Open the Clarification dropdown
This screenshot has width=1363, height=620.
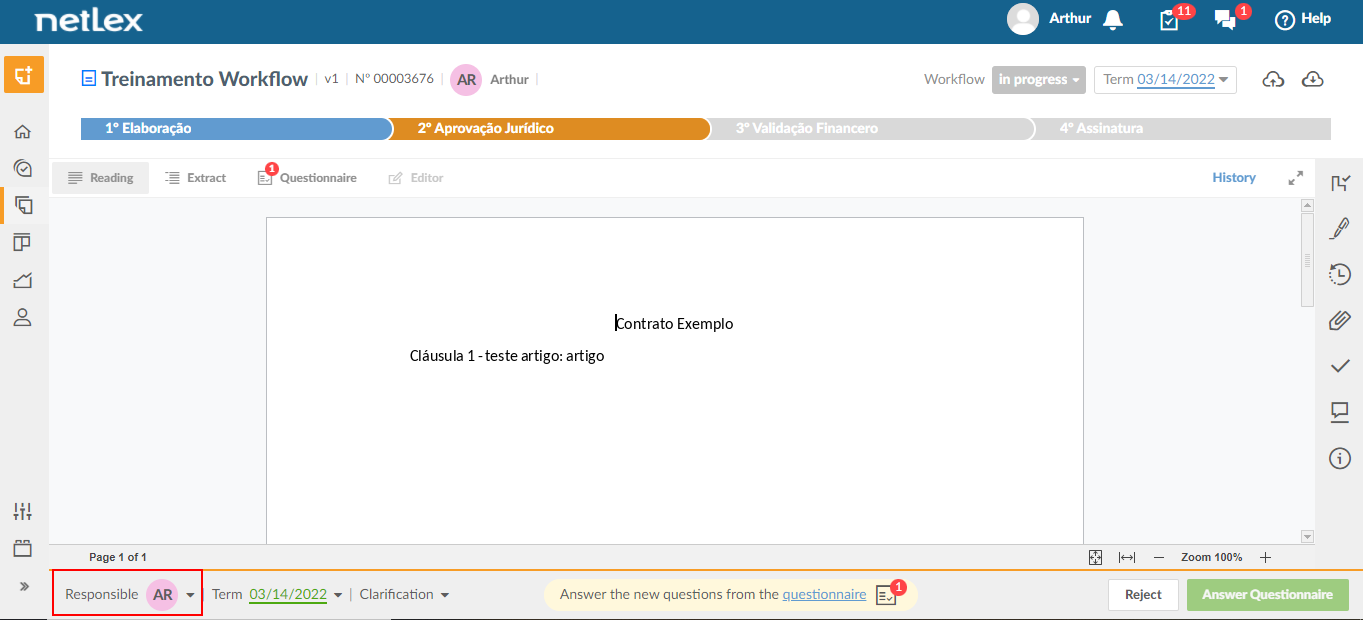(x=404, y=594)
